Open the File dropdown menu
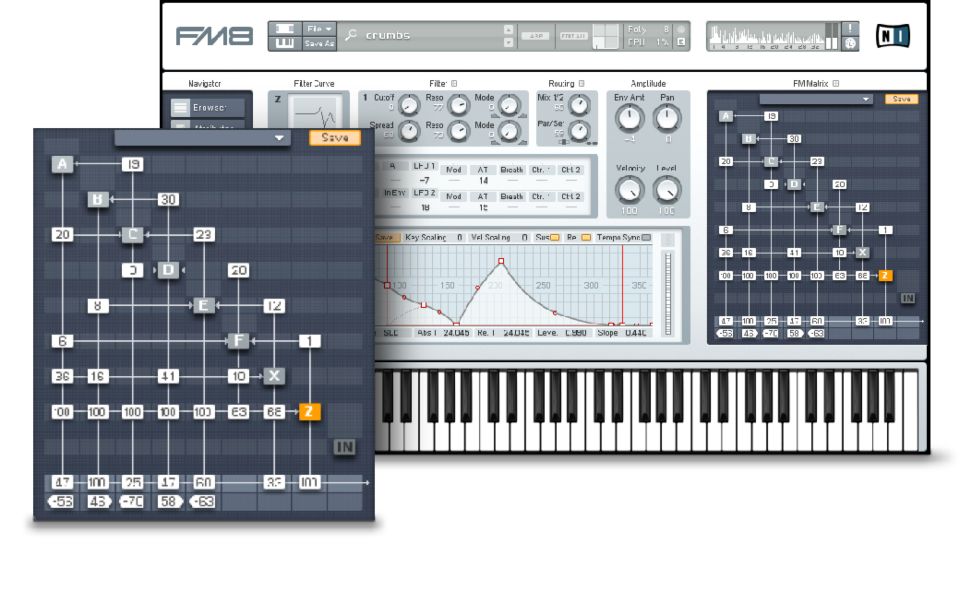This screenshot has width=960, height=590. click(318, 28)
